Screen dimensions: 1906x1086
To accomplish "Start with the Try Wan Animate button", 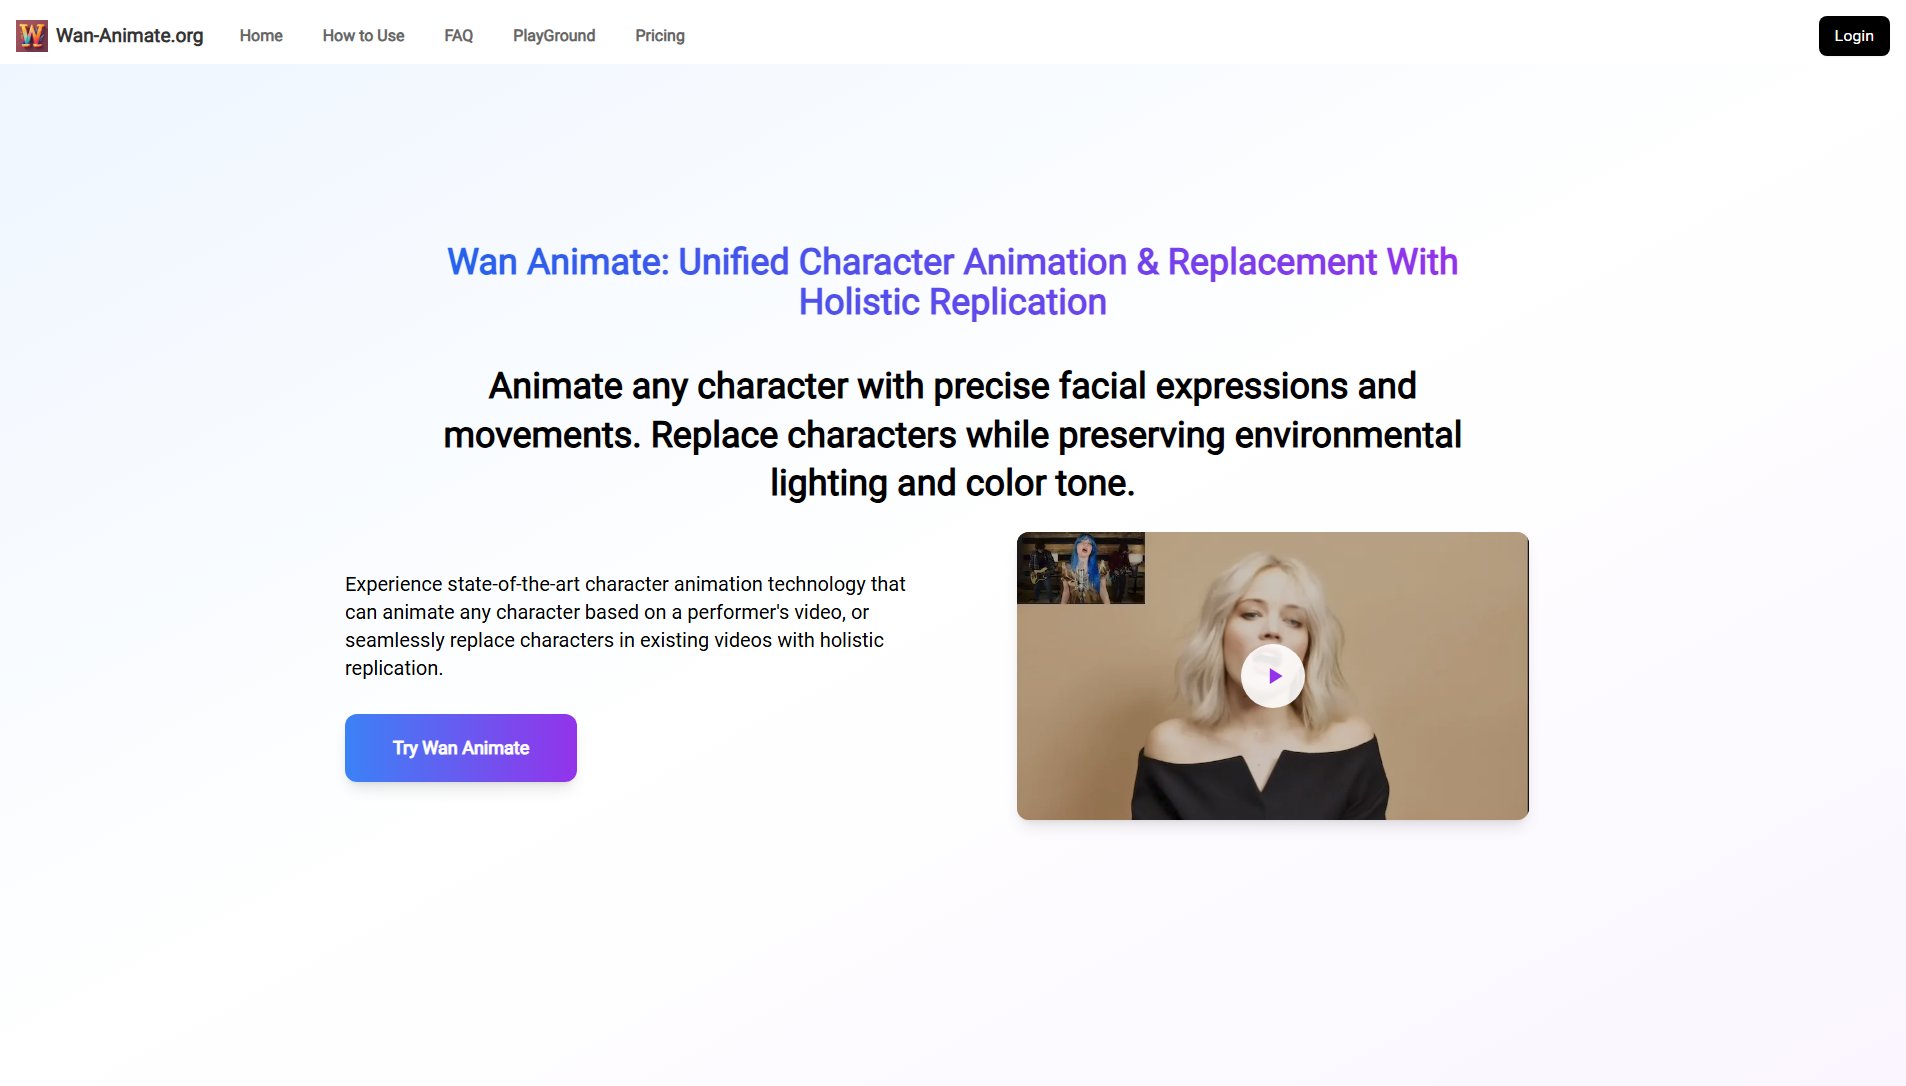I will click(461, 748).
